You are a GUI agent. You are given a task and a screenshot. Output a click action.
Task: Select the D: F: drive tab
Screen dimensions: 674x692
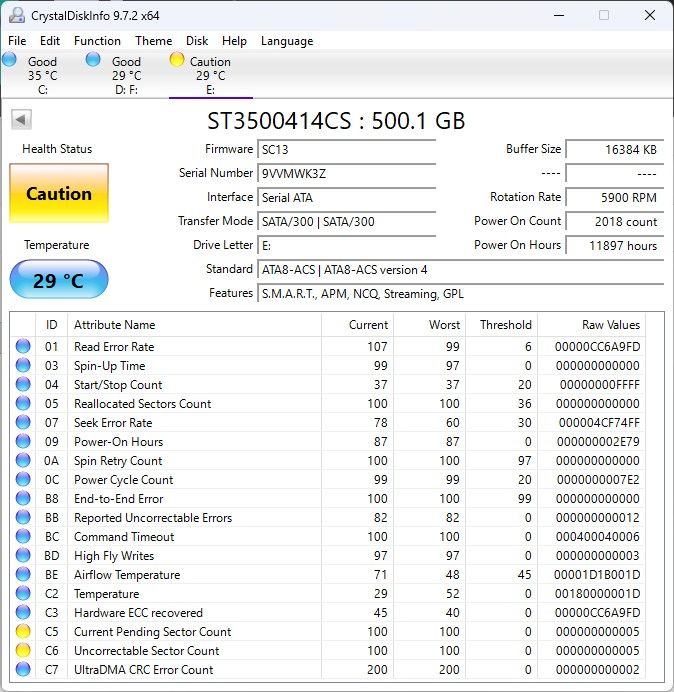click(126, 75)
